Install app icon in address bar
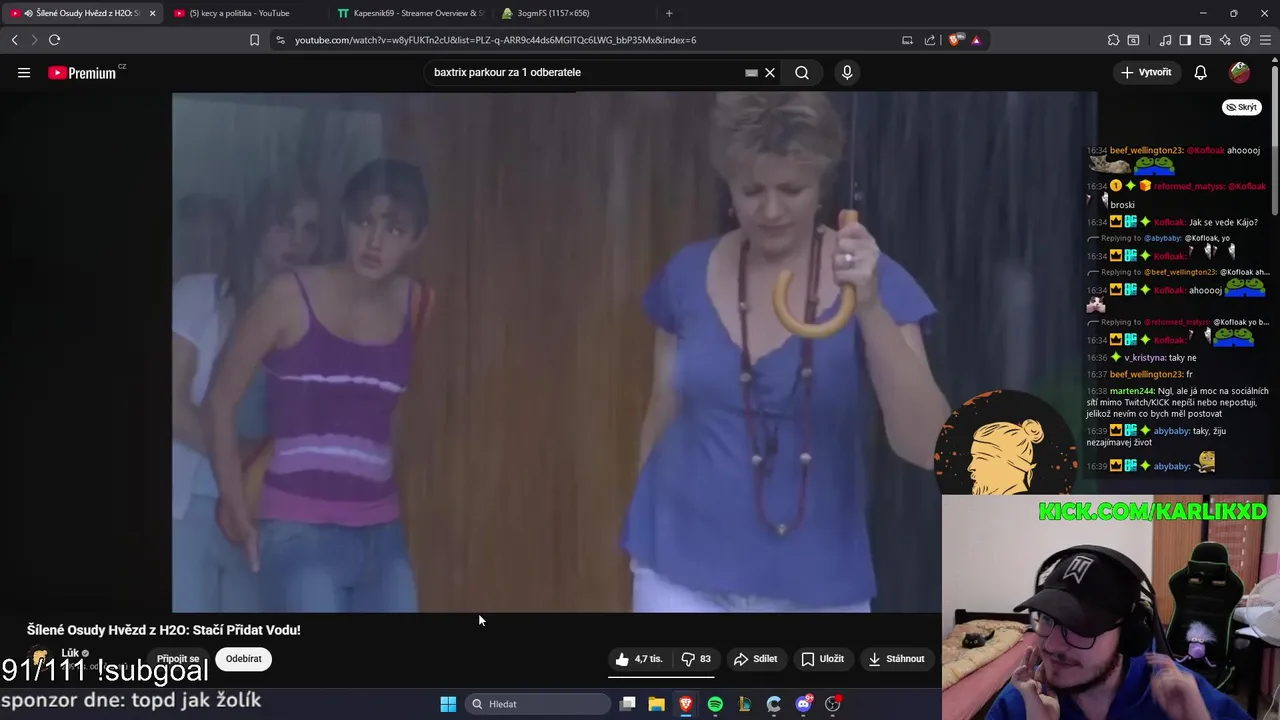The image size is (1280, 720). [x=907, y=40]
